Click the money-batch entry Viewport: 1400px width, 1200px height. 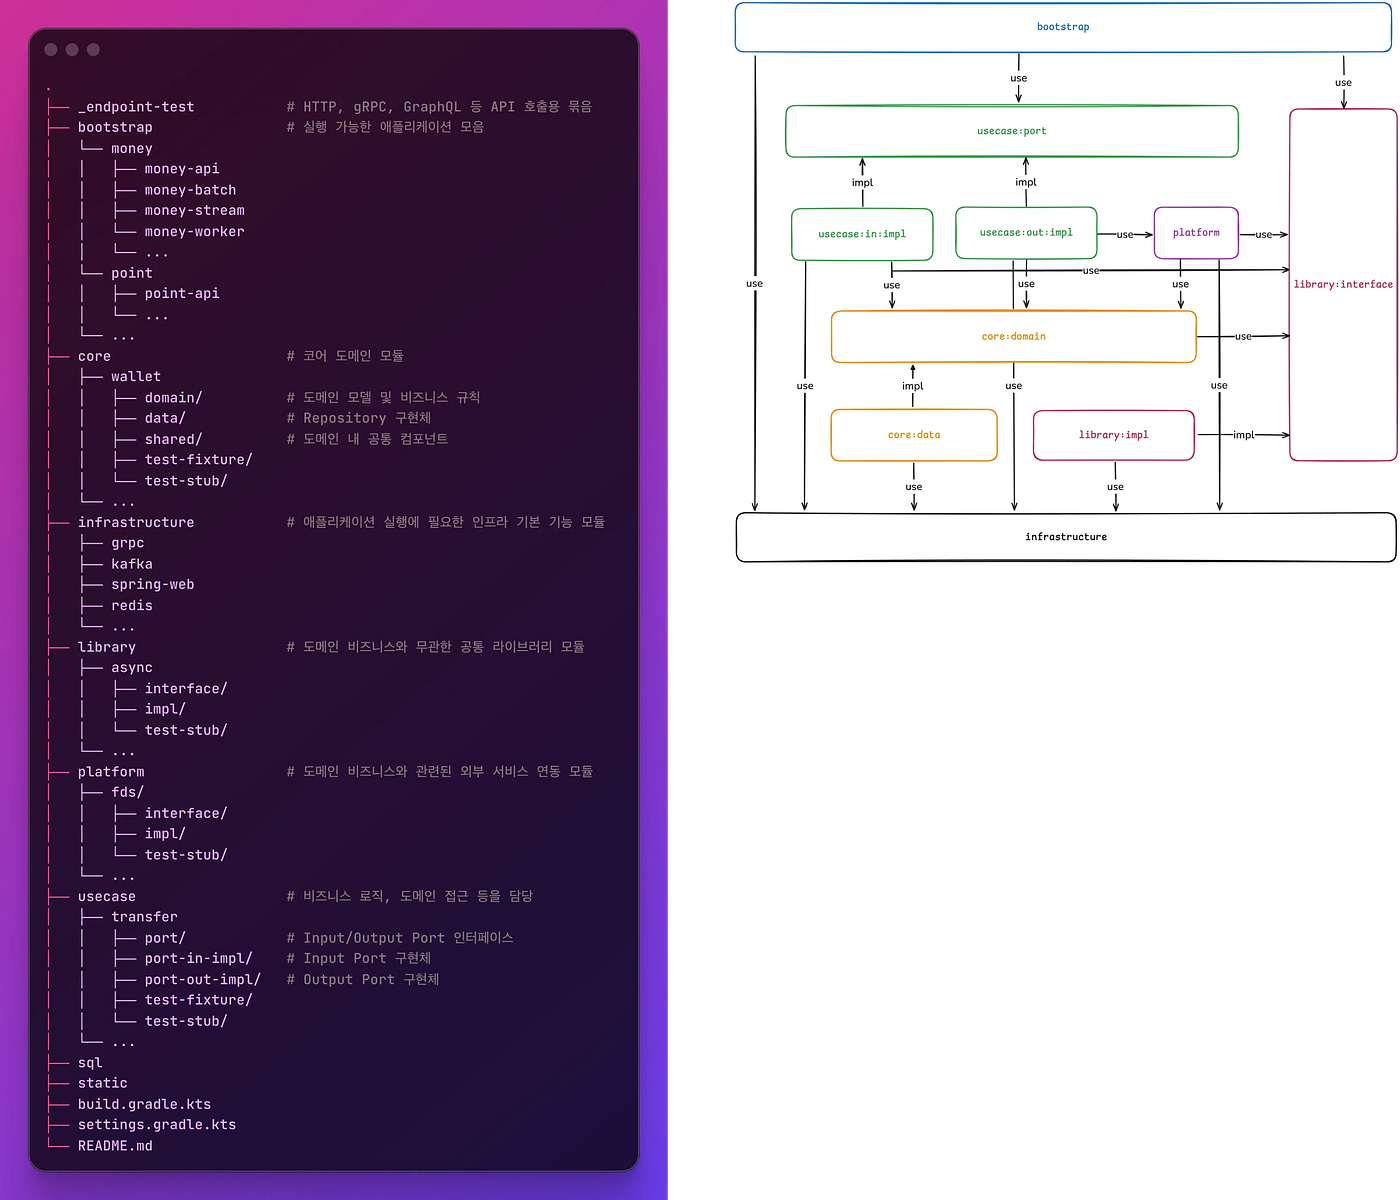(x=190, y=190)
